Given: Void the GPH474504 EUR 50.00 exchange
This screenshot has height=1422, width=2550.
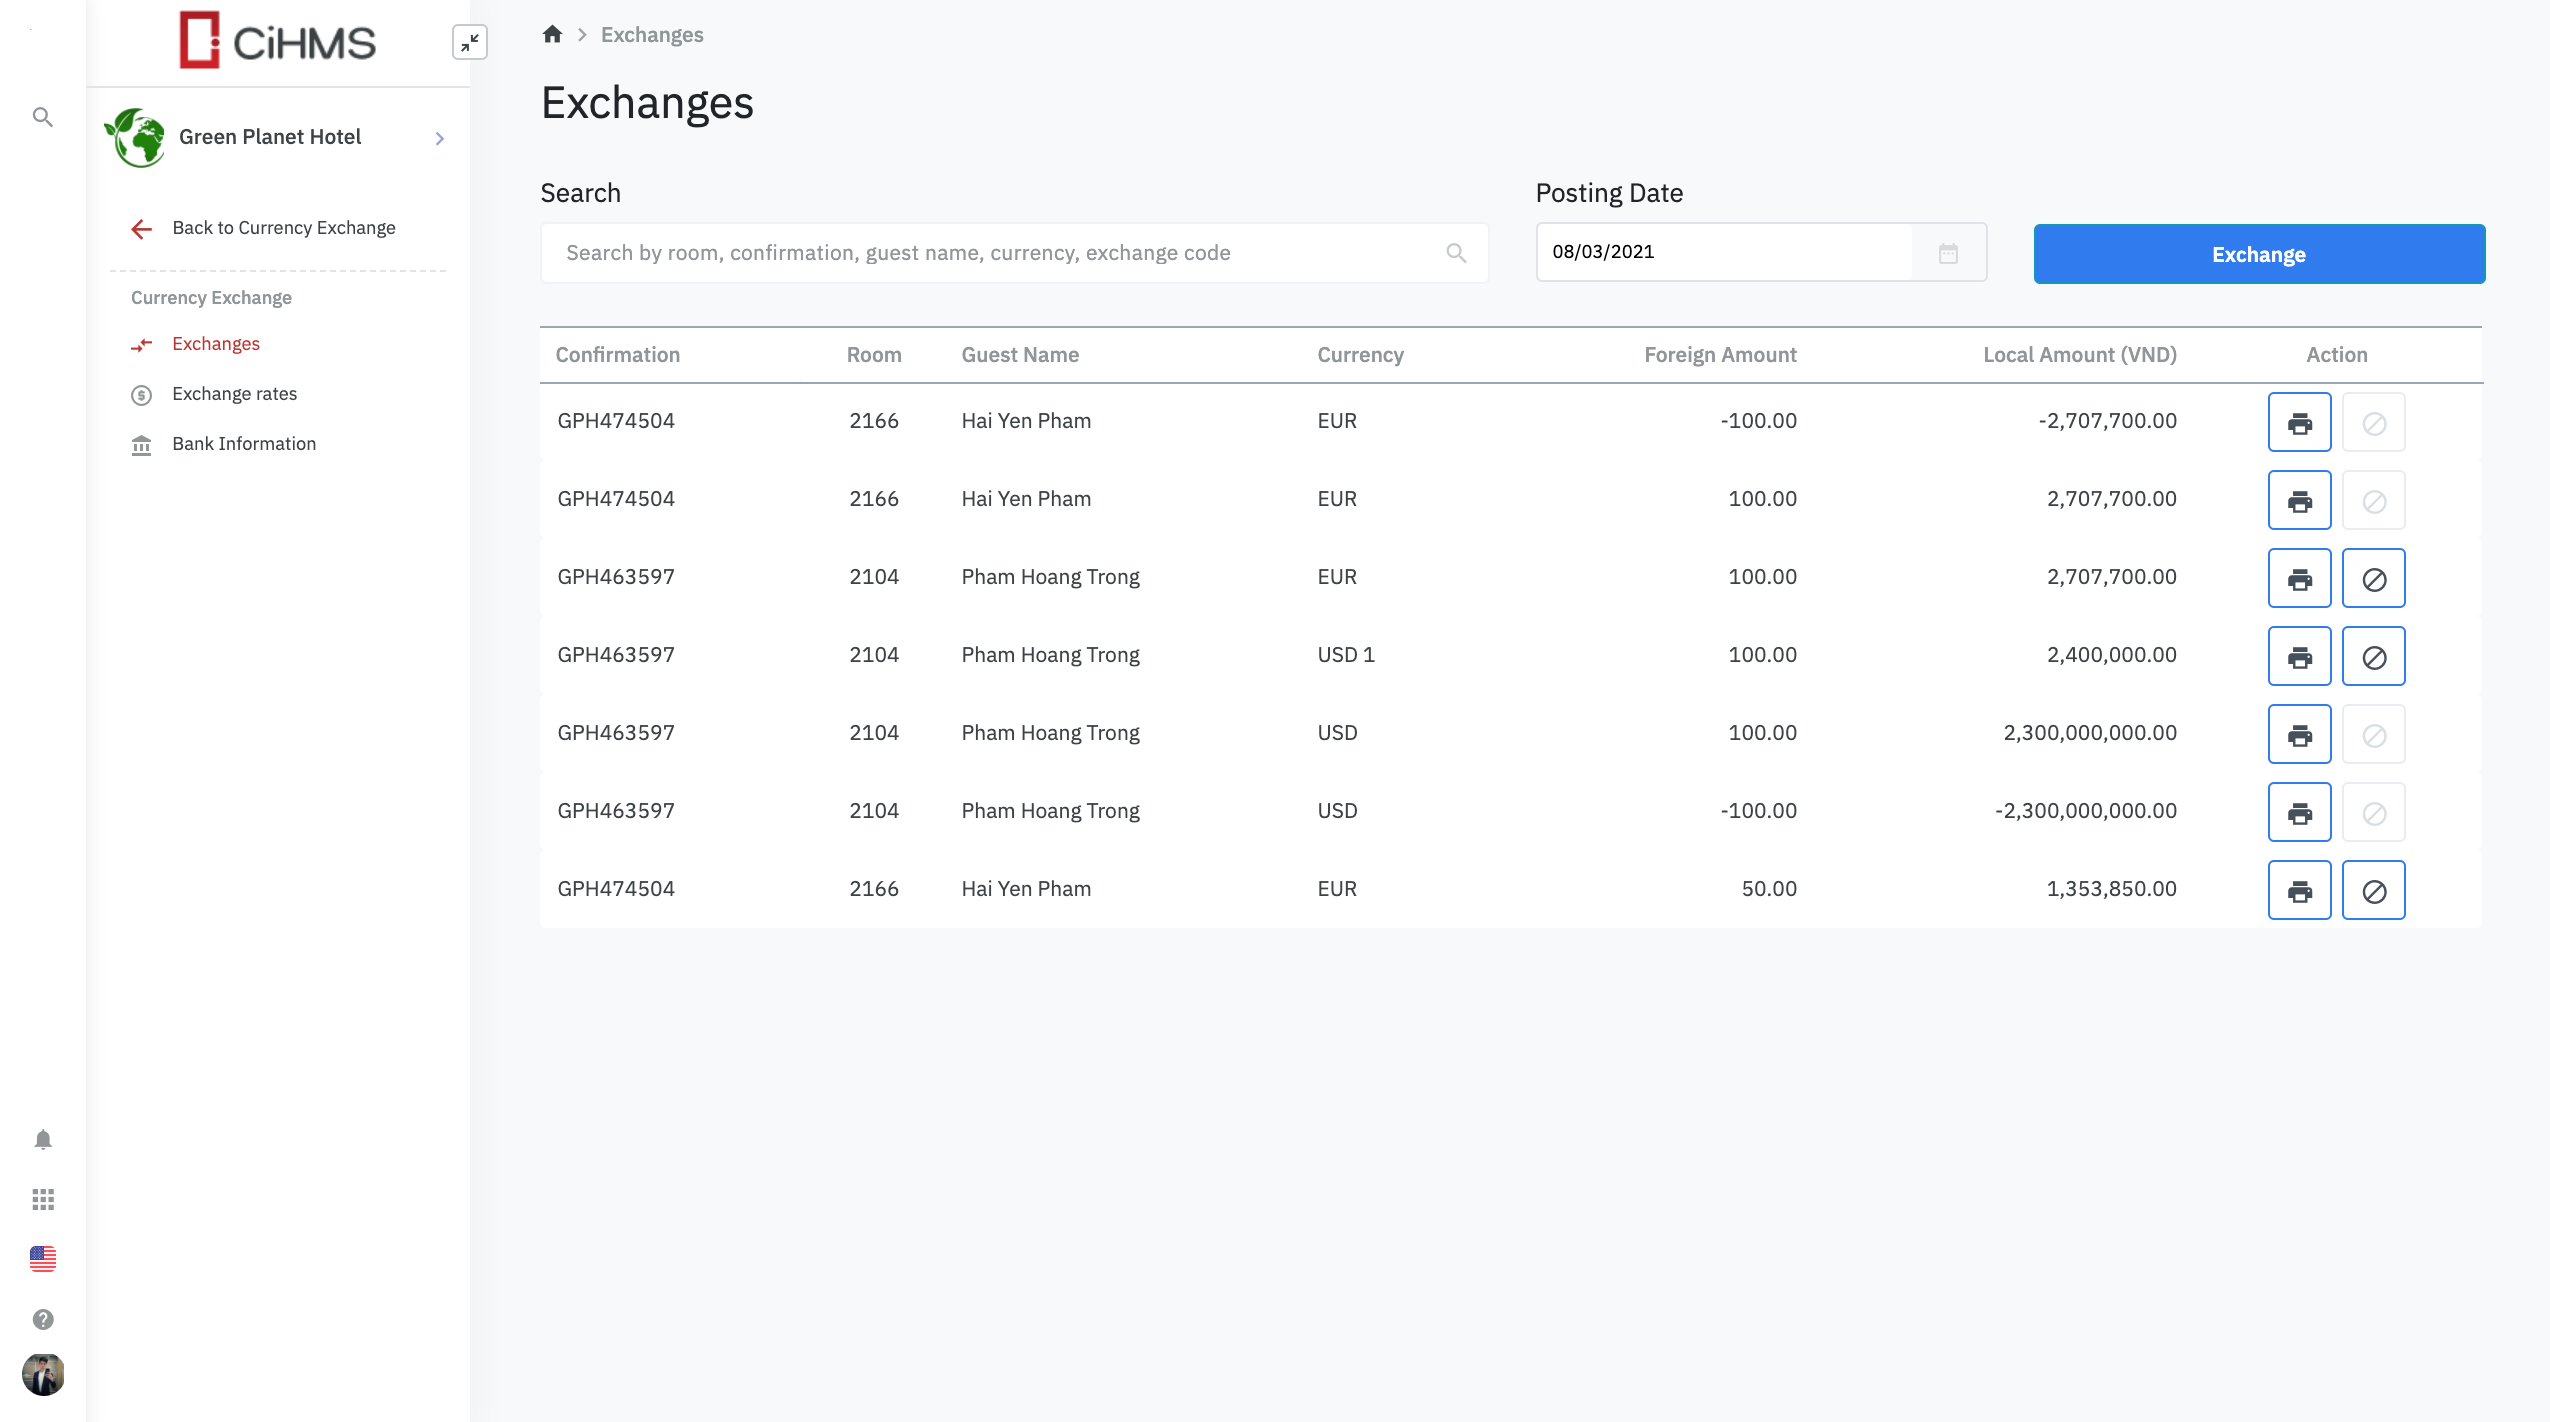Looking at the screenshot, I should 2372,889.
